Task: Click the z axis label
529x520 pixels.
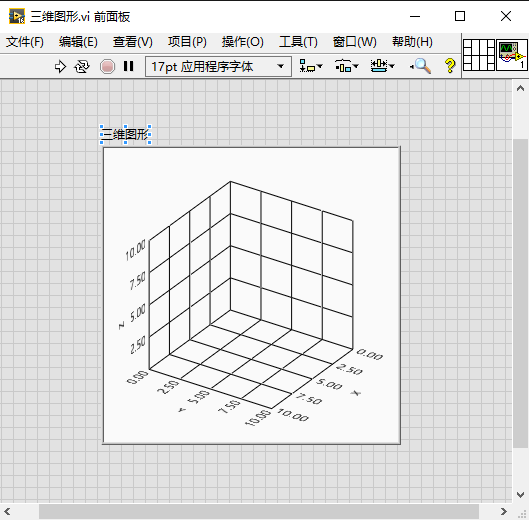Action: pos(121,325)
